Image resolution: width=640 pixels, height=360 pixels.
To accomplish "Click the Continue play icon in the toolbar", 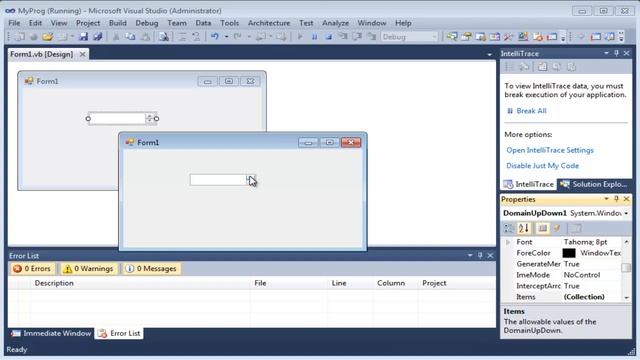I will (300, 37).
